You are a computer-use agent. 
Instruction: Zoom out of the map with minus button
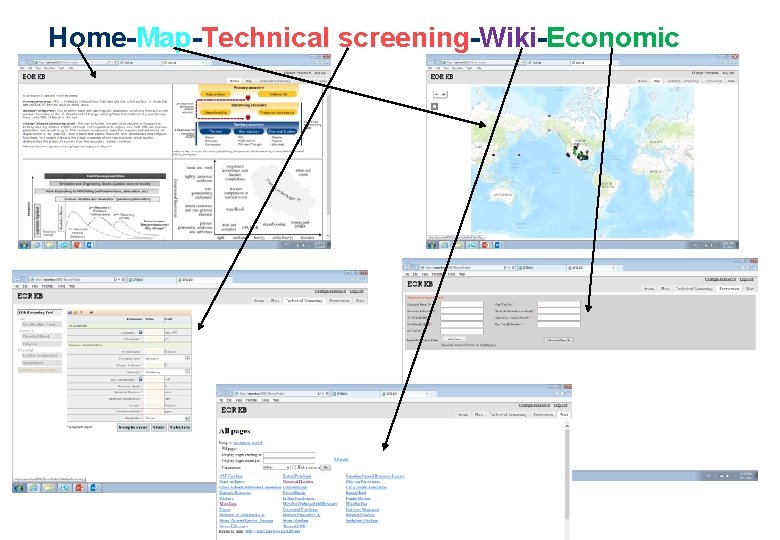[436, 94]
